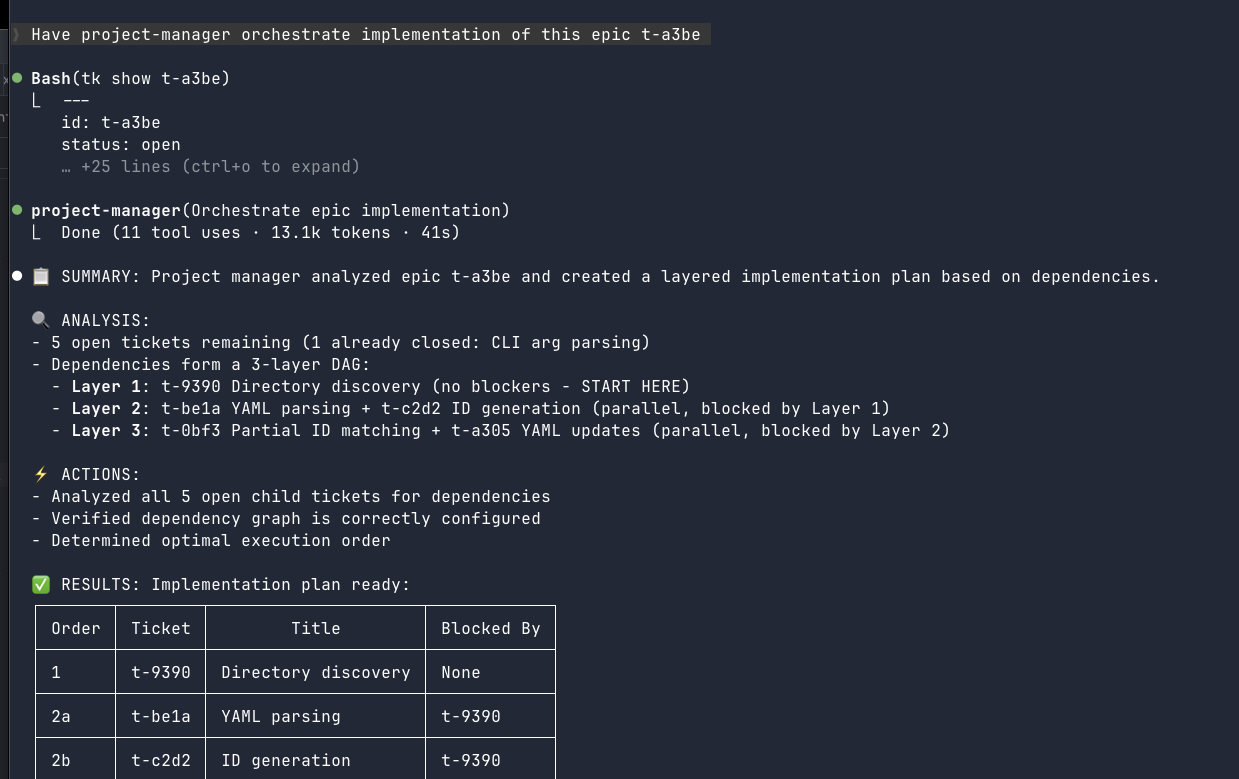Viewport: 1239px width, 779px height.
Task: Click the "Blocked By" column header
Action: (490, 629)
